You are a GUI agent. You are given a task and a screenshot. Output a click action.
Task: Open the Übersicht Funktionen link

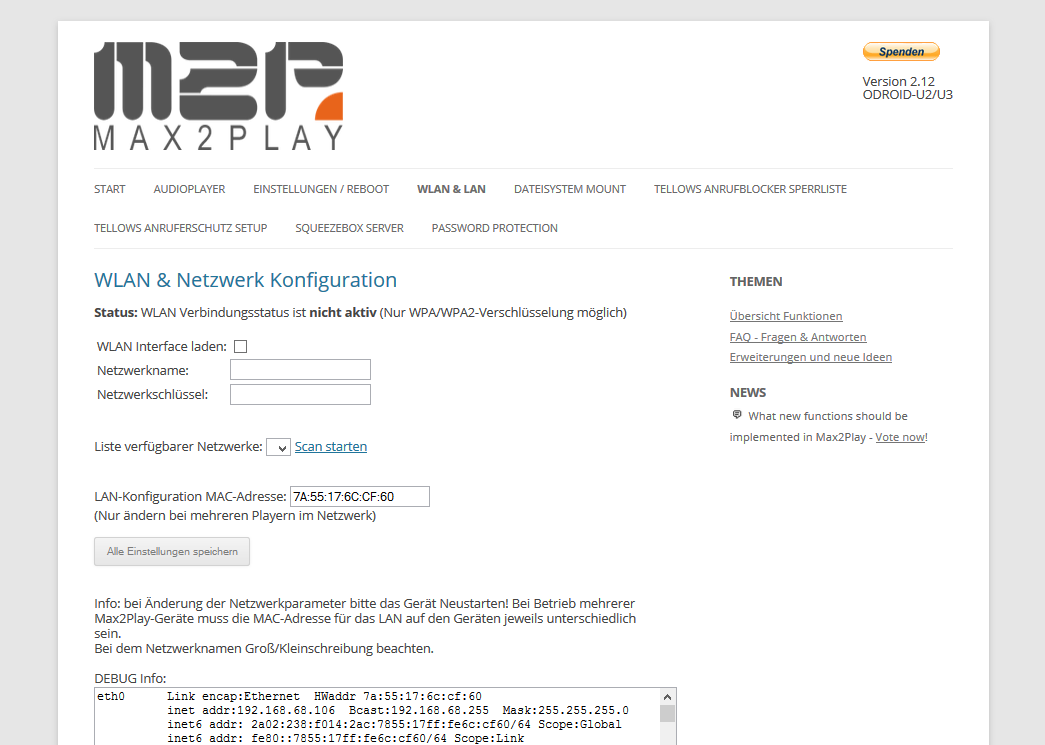pos(786,316)
